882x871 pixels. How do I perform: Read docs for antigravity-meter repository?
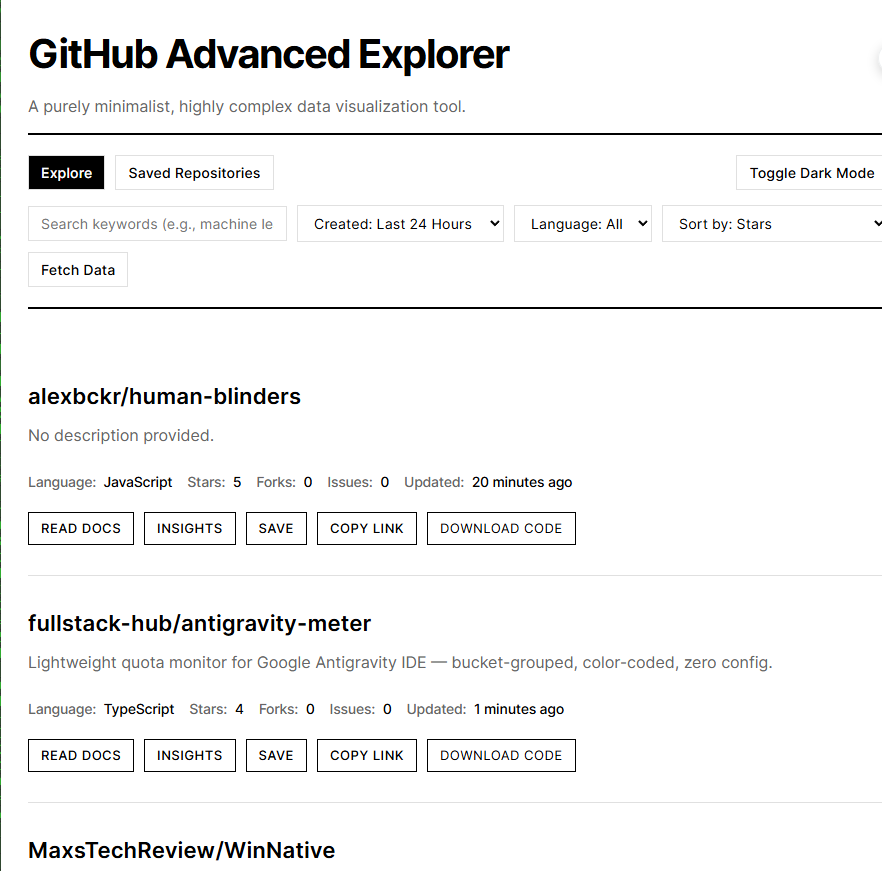coord(80,755)
